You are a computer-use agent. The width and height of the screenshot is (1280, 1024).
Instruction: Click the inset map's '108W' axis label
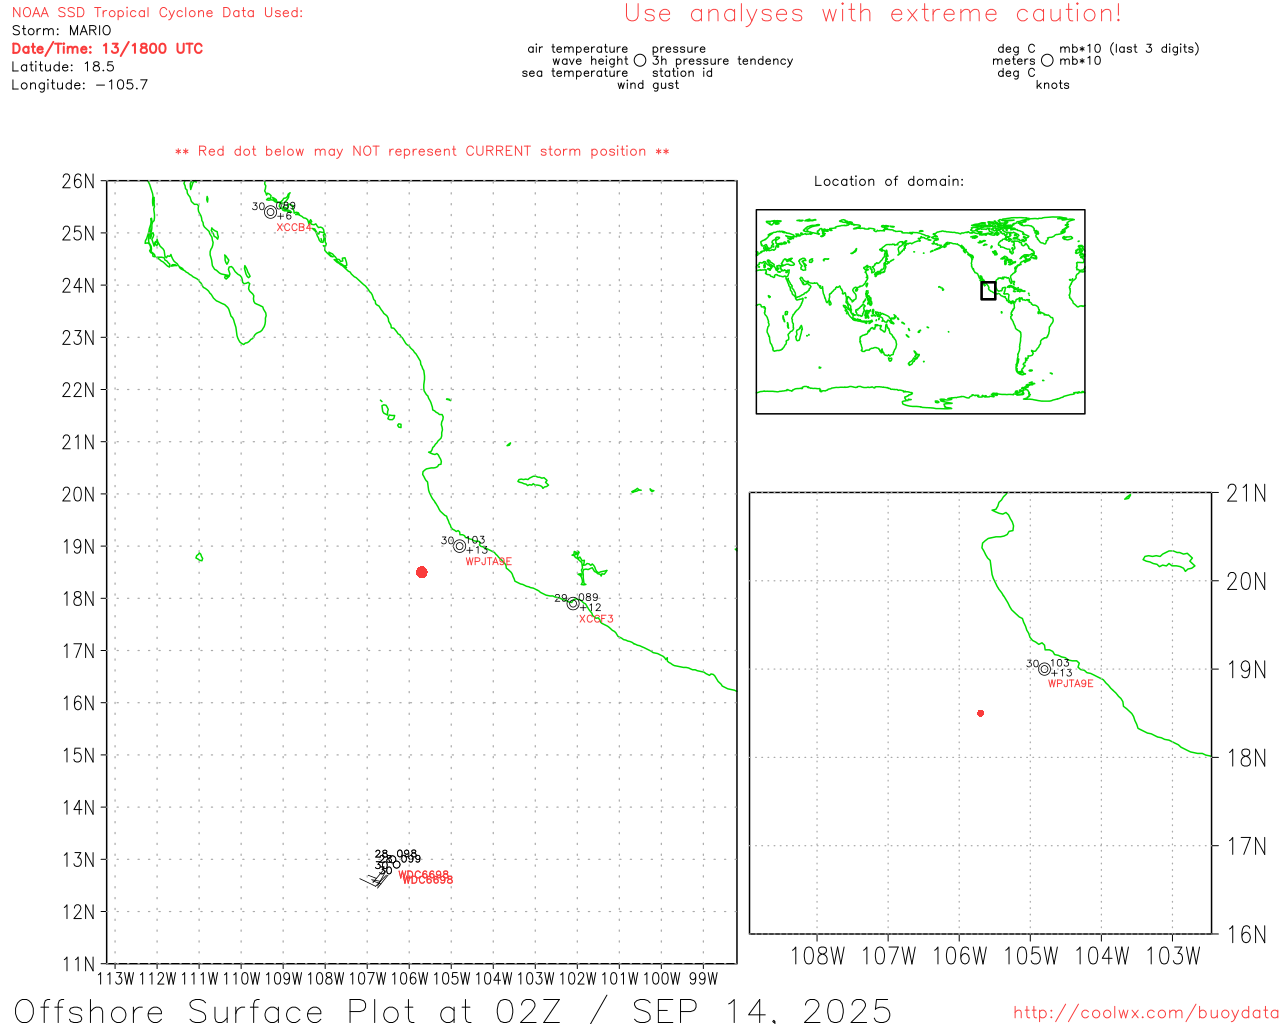click(817, 957)
